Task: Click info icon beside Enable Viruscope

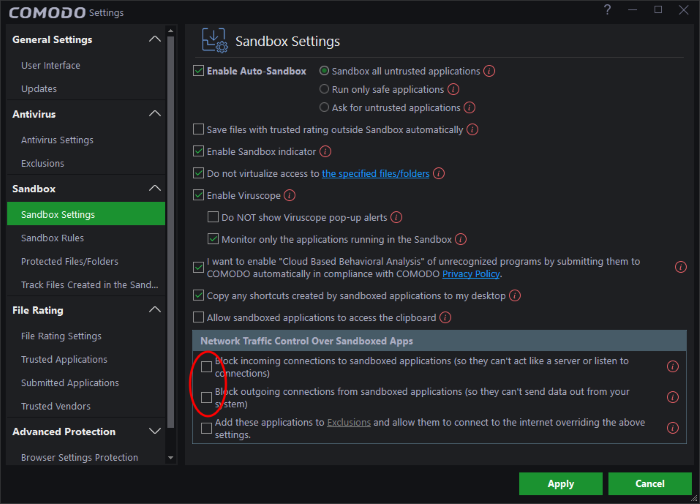Action: [290, 195]
